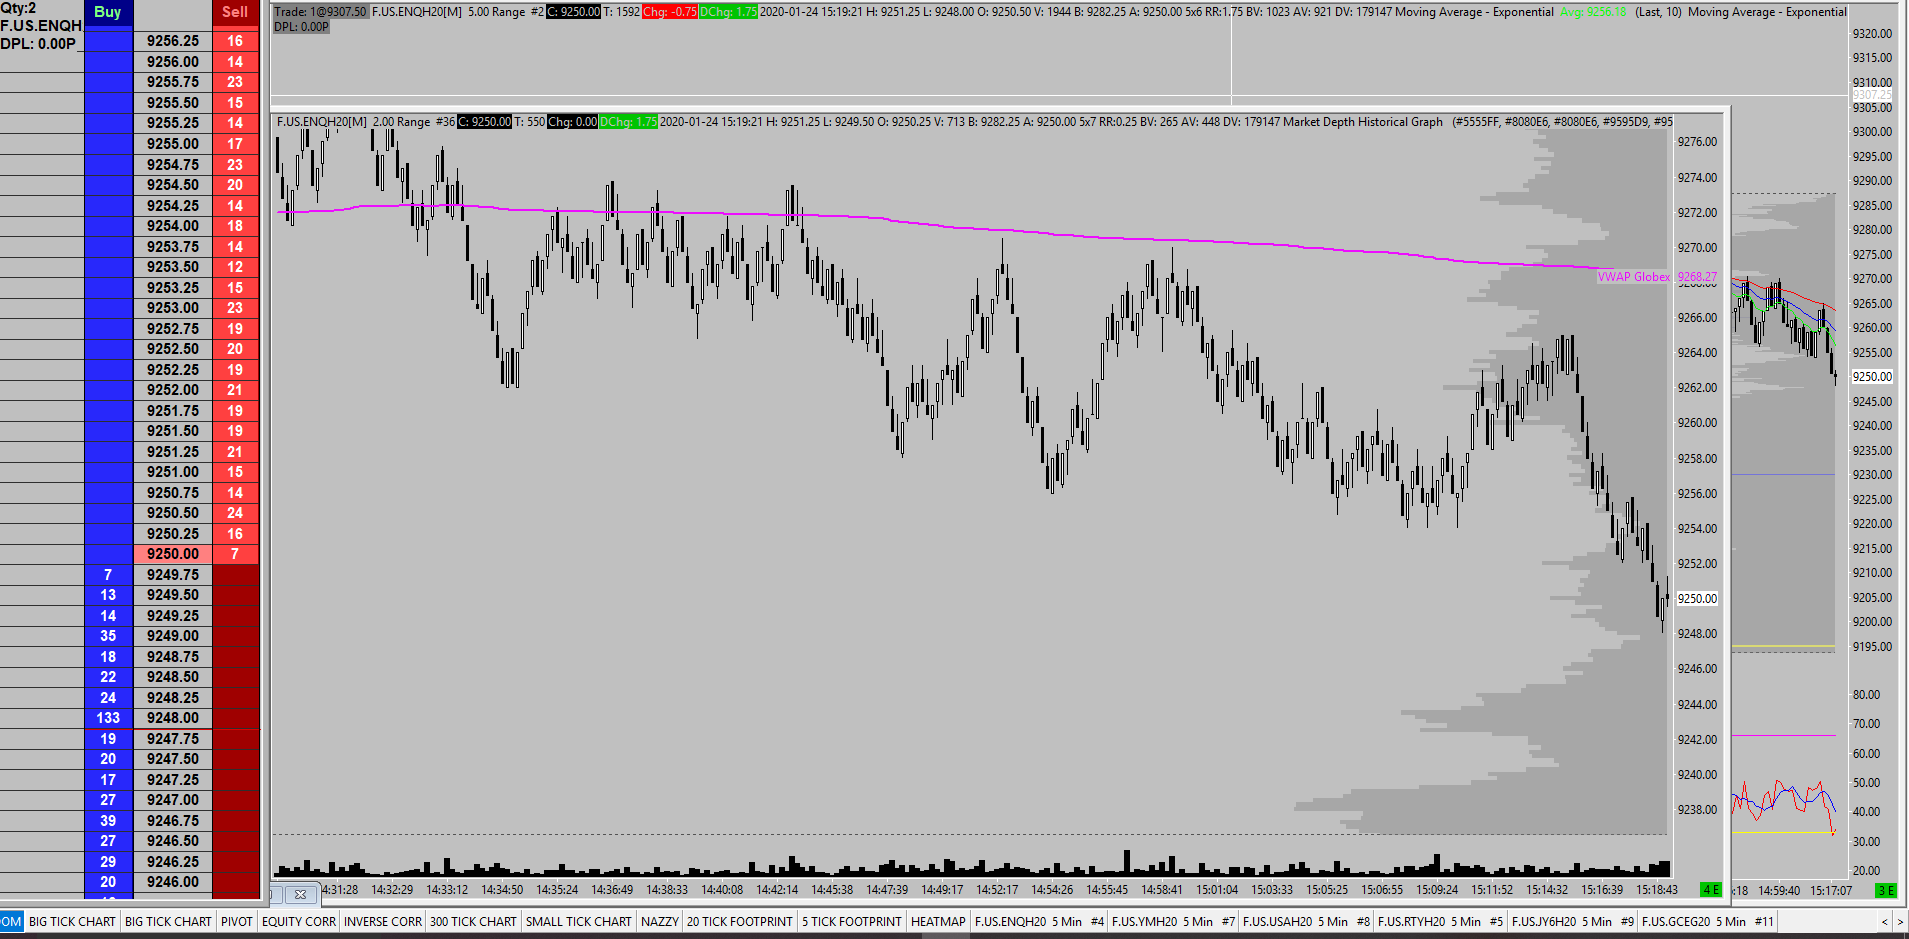The image size is (1909, 939).
Task: Click the Qty:2 label in the DOM header
Action: 18,8
